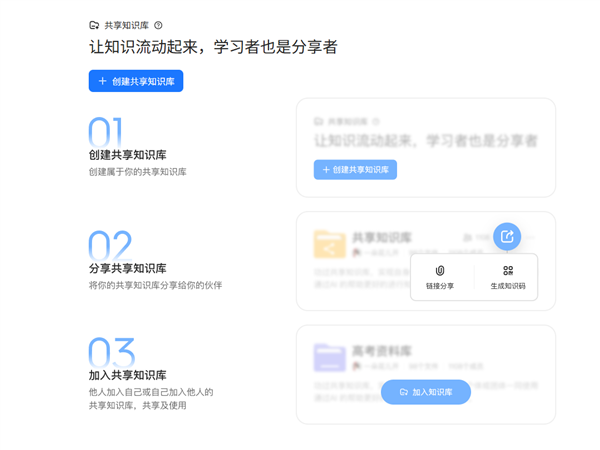Click the 高考资料库 card title
Image resolution: width=600 pixels, height=450 pixels.
(x=380, y=351)
